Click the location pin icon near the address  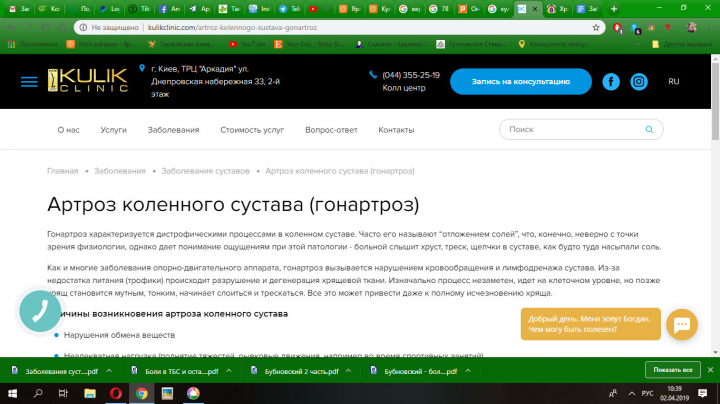pyautogui.click(x=142, y=68)
